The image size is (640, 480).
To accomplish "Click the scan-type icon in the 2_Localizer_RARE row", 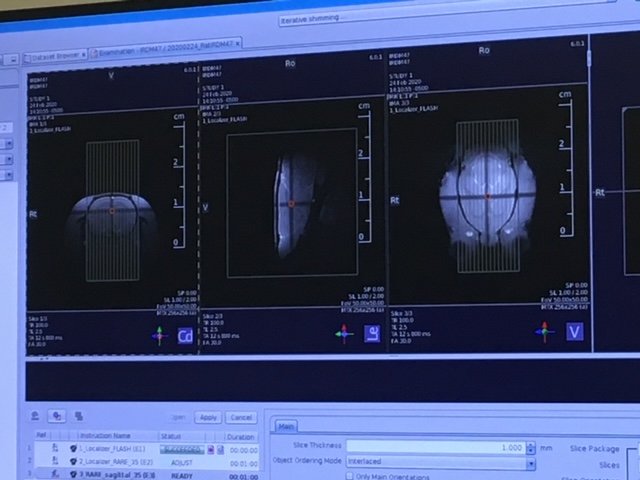I will [x=55, y=461].
